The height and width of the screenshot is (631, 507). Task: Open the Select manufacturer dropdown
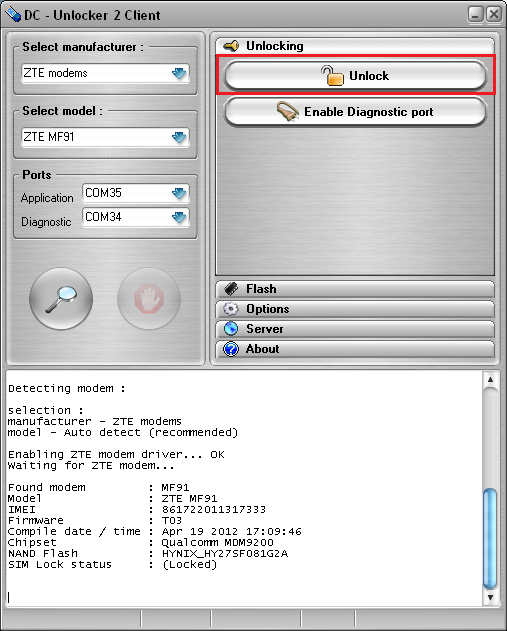pos(105,73)
